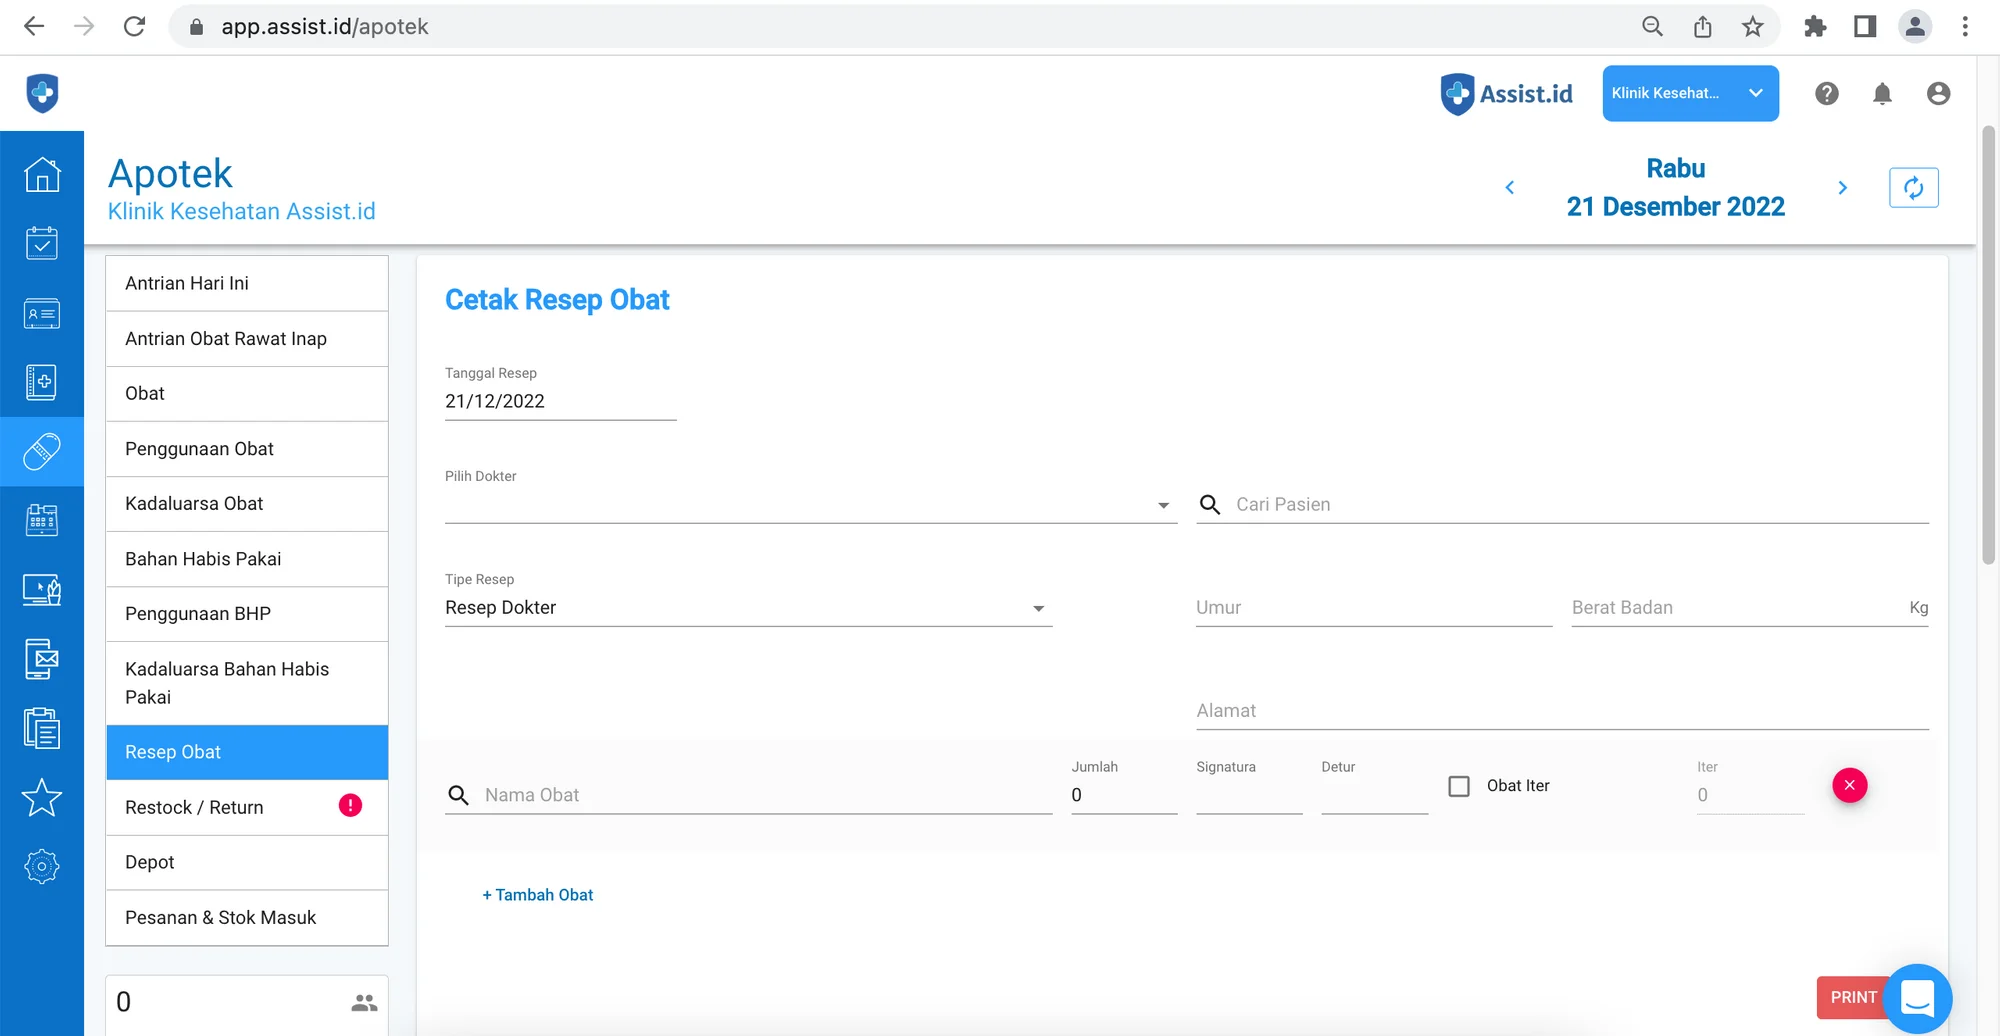Click the refresh date sync button
2000x1036 pixels.
point(1914,188)
